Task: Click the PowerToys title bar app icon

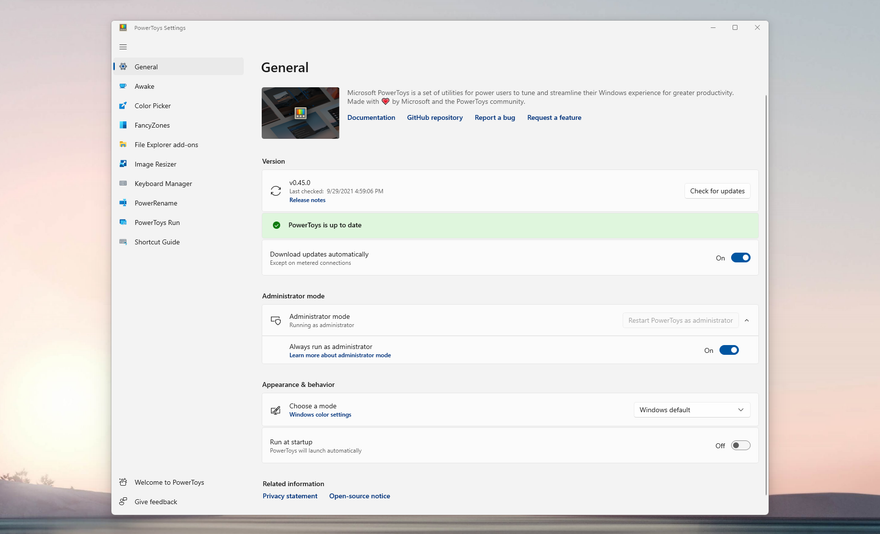Action: (x=123, y=28)
